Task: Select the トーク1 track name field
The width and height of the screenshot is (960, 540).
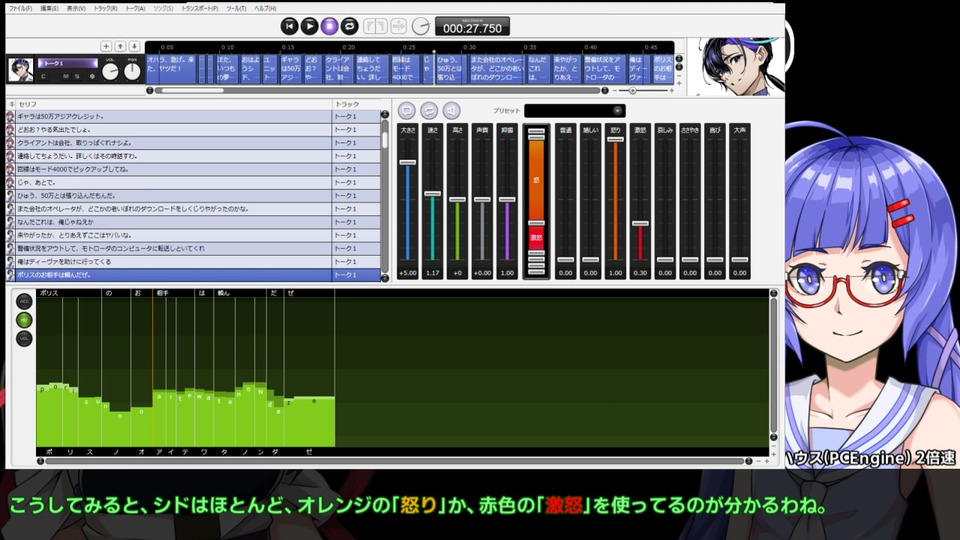Action: (x=68, y=63)
